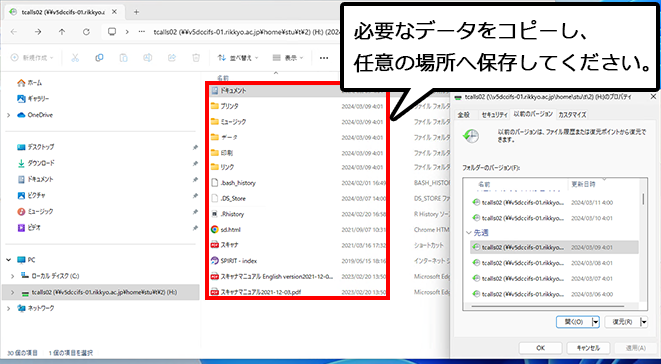Click the Cut scissors icon in the toolbar
The width and height of the screenshot is (661, 364).
click(75, 58)
